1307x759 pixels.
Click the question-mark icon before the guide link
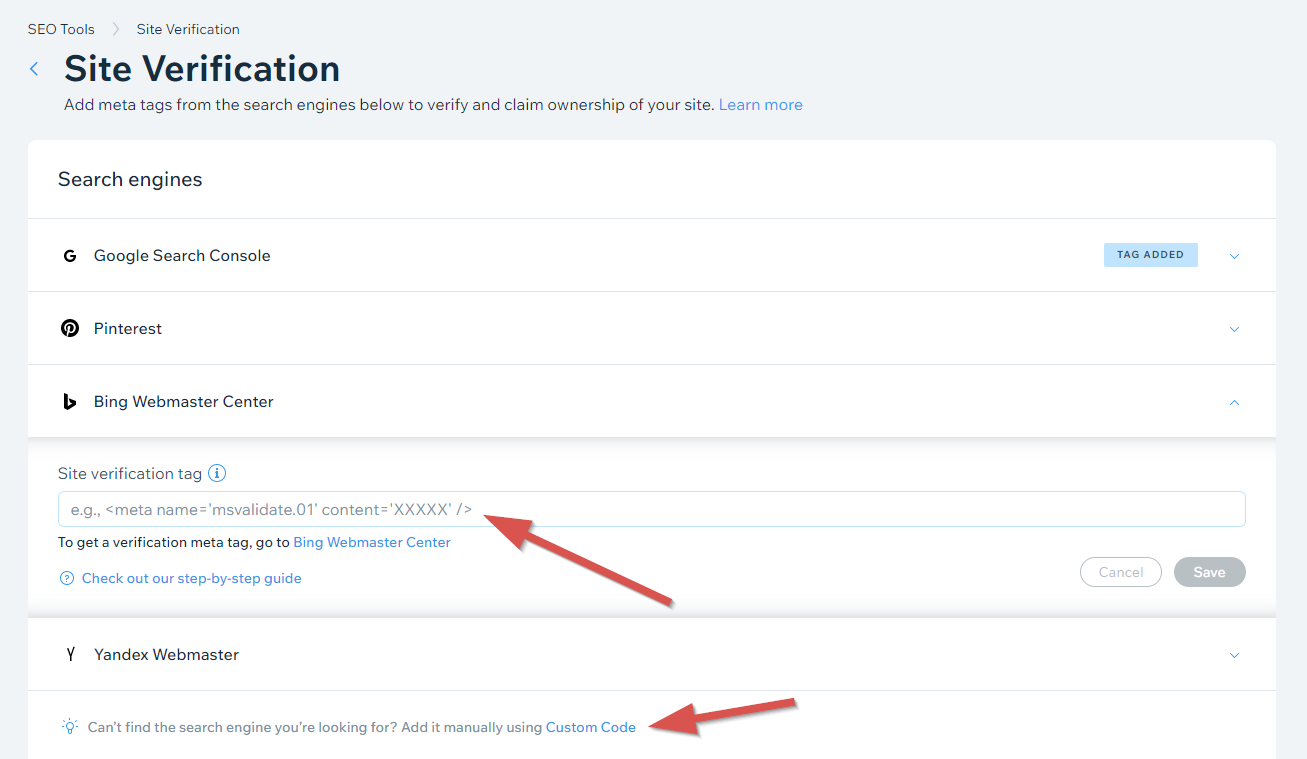66,578
